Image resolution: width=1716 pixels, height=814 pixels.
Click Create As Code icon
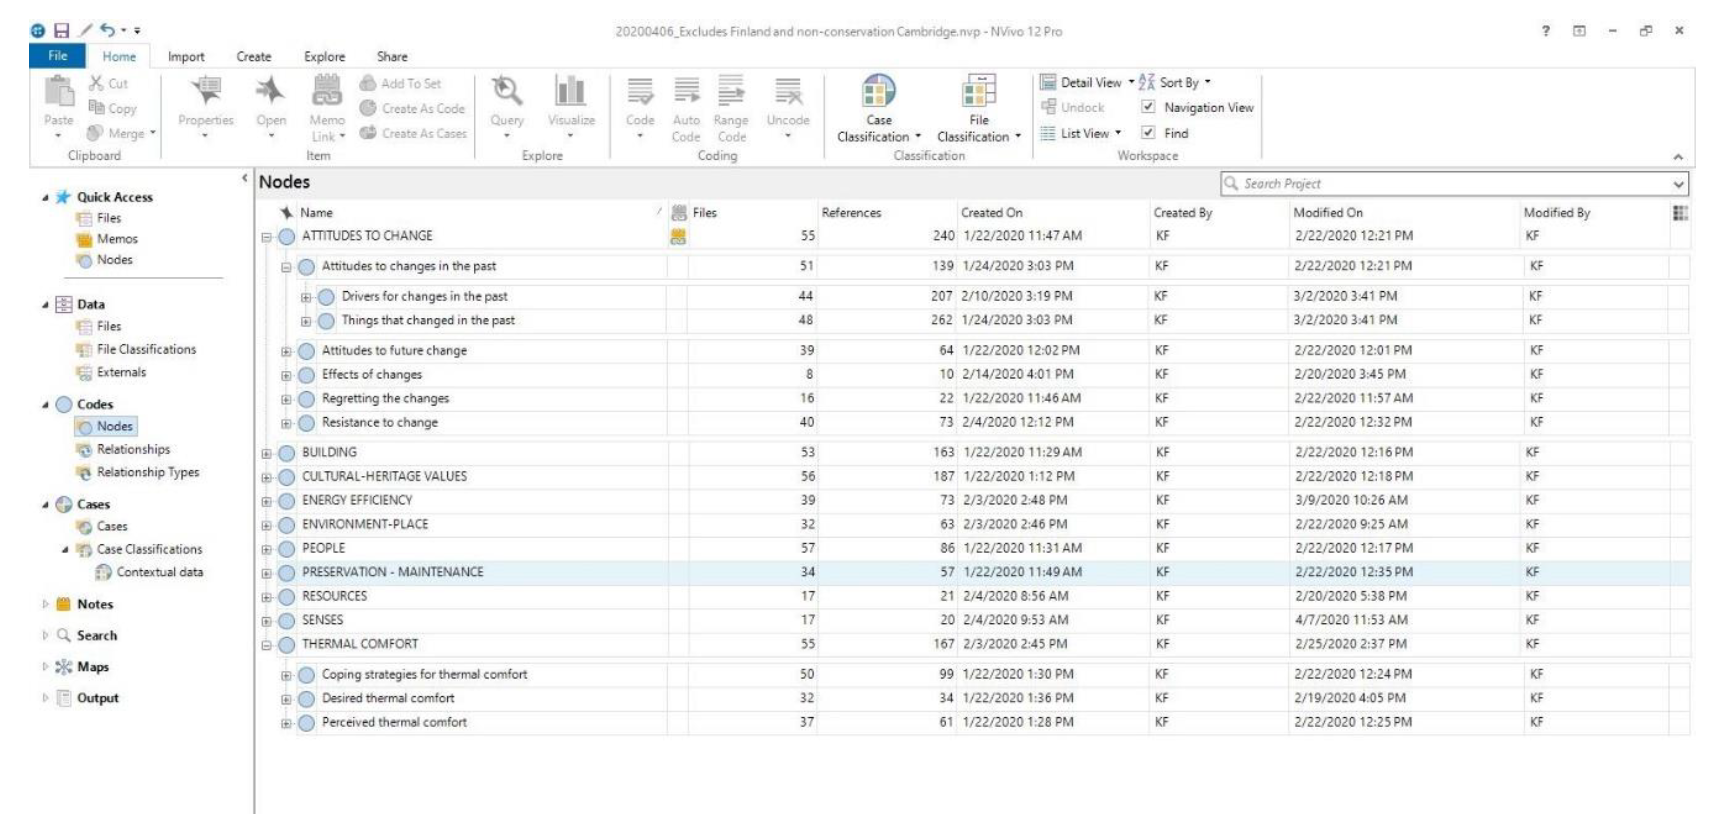click(368, 108)
